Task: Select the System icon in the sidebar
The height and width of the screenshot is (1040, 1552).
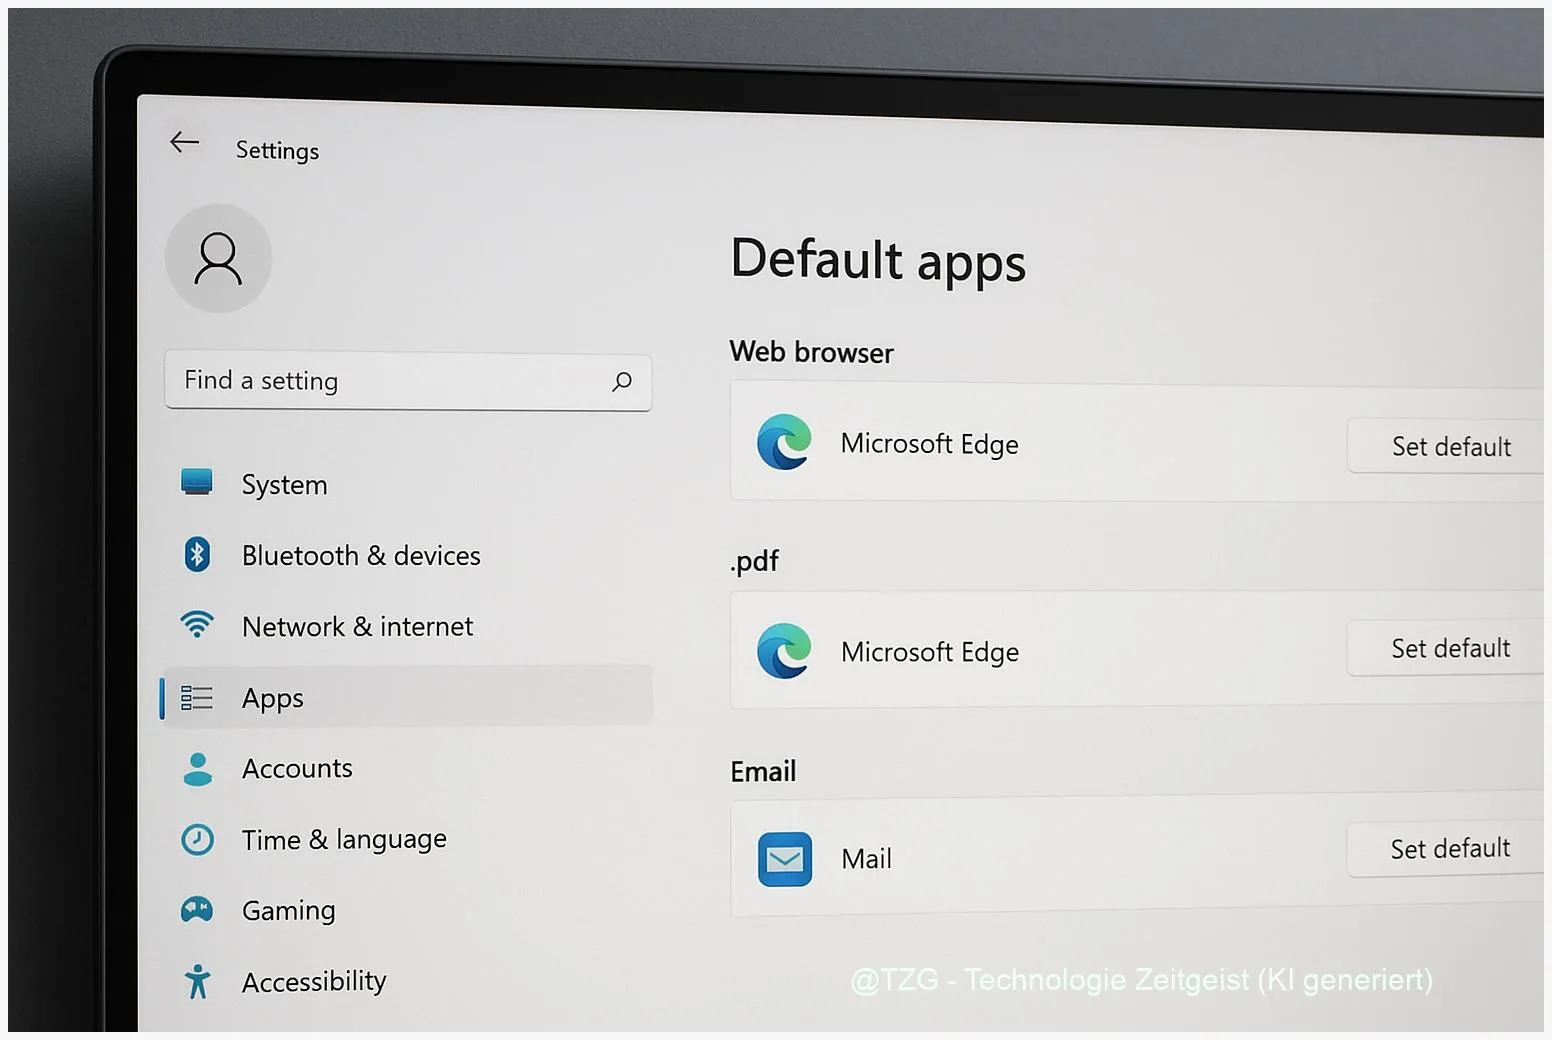Action: pyautogui.click(x=197, y=482)
